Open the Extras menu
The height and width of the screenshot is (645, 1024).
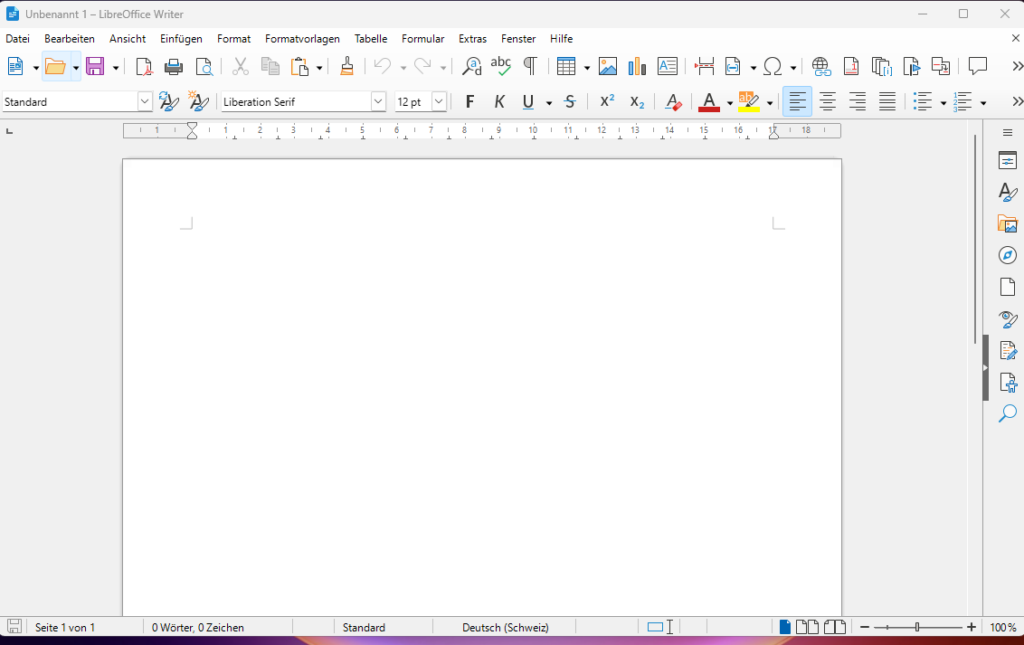[472, 39]
